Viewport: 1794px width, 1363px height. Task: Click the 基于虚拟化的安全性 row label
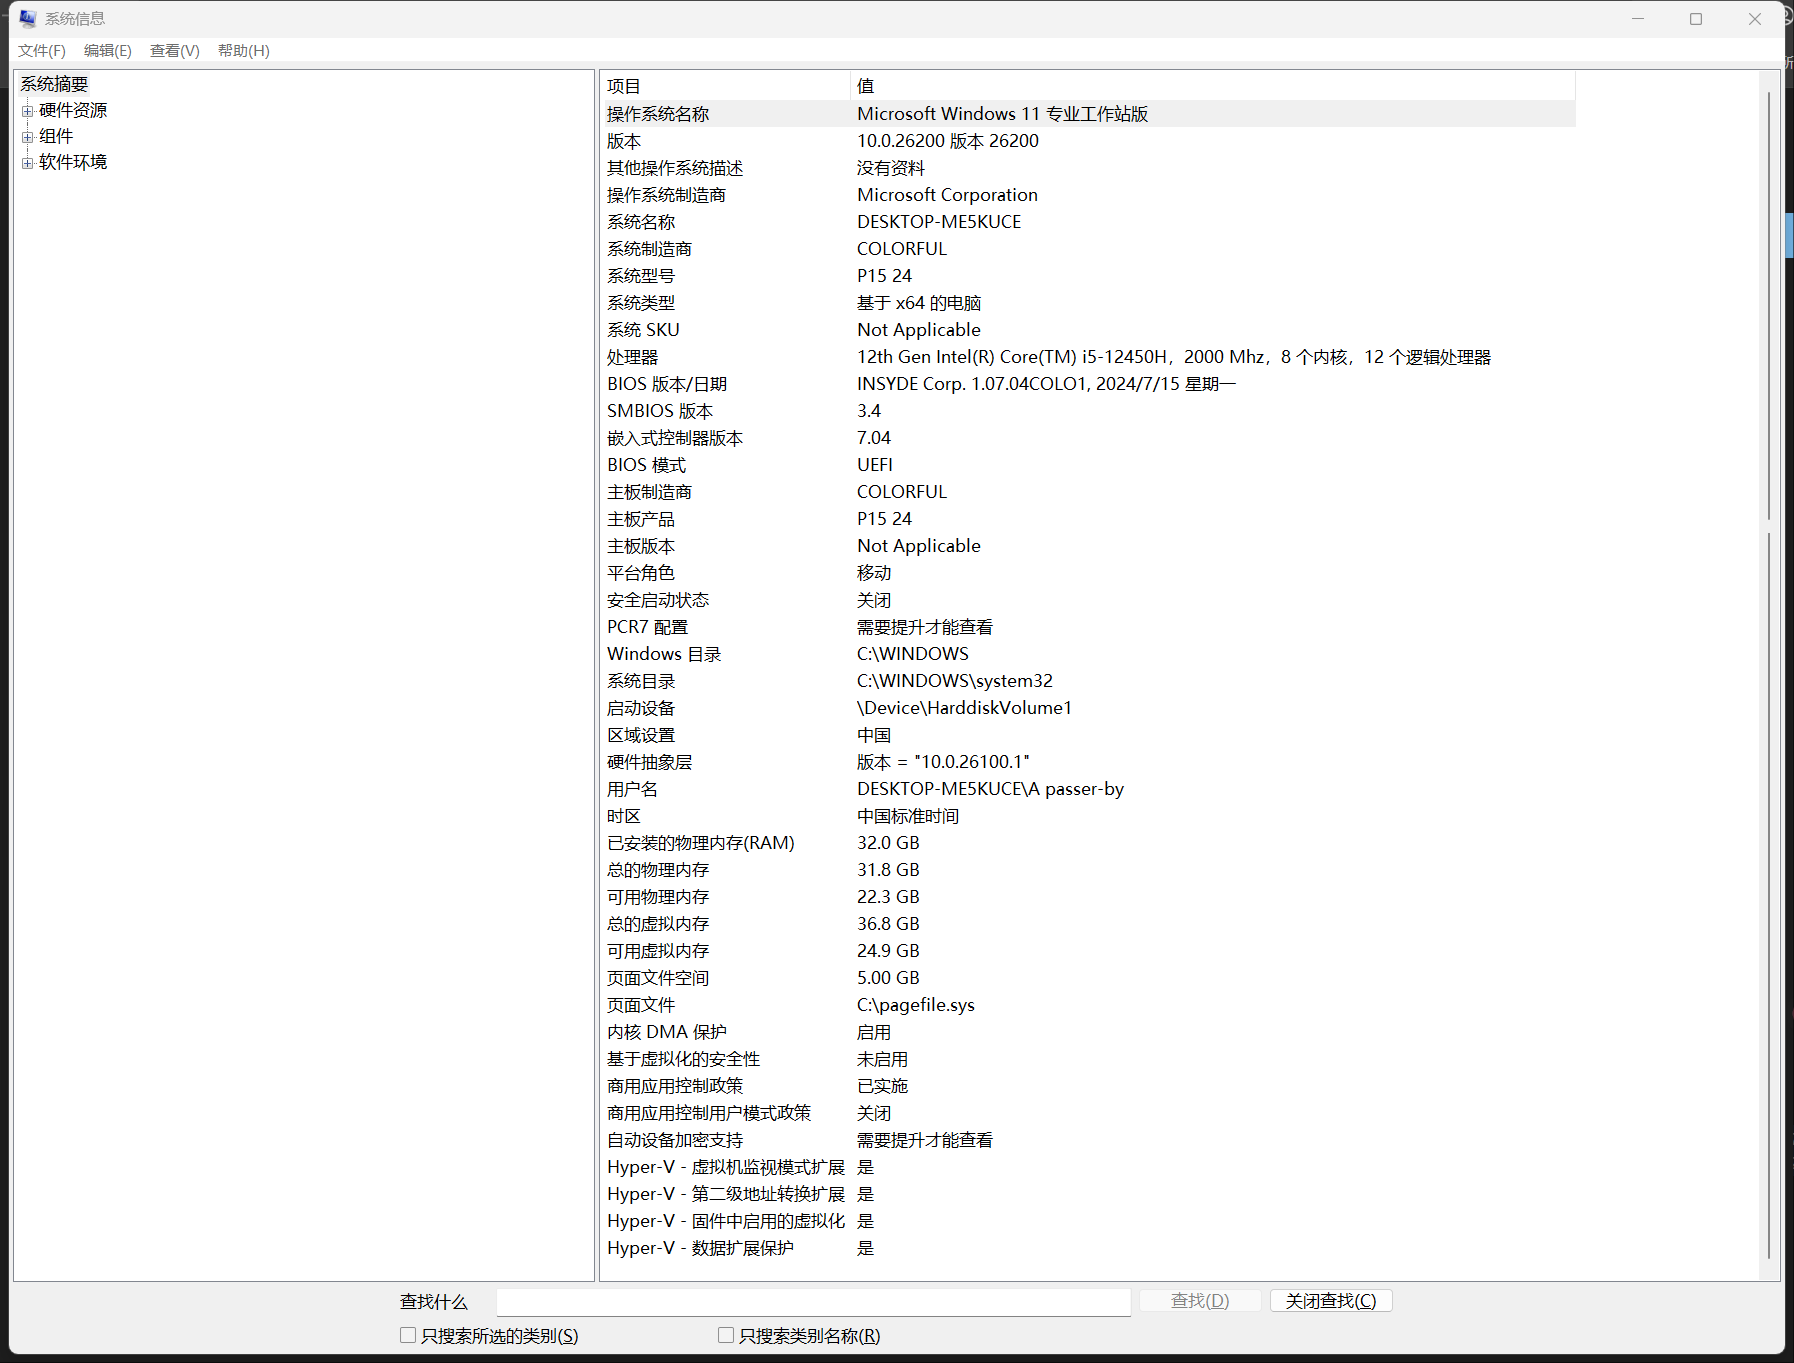(684, 1059)
